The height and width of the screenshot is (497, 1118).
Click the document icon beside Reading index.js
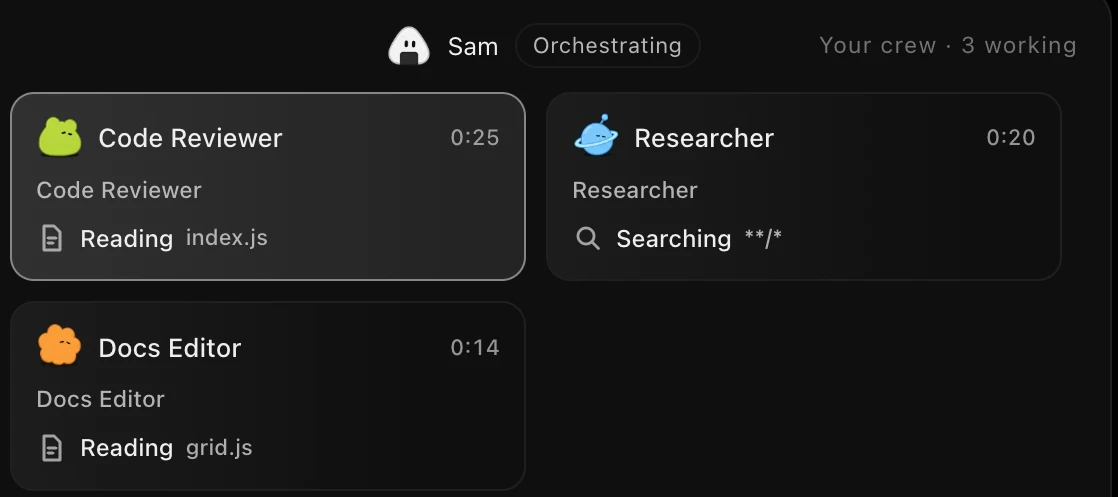click(52, 238)
